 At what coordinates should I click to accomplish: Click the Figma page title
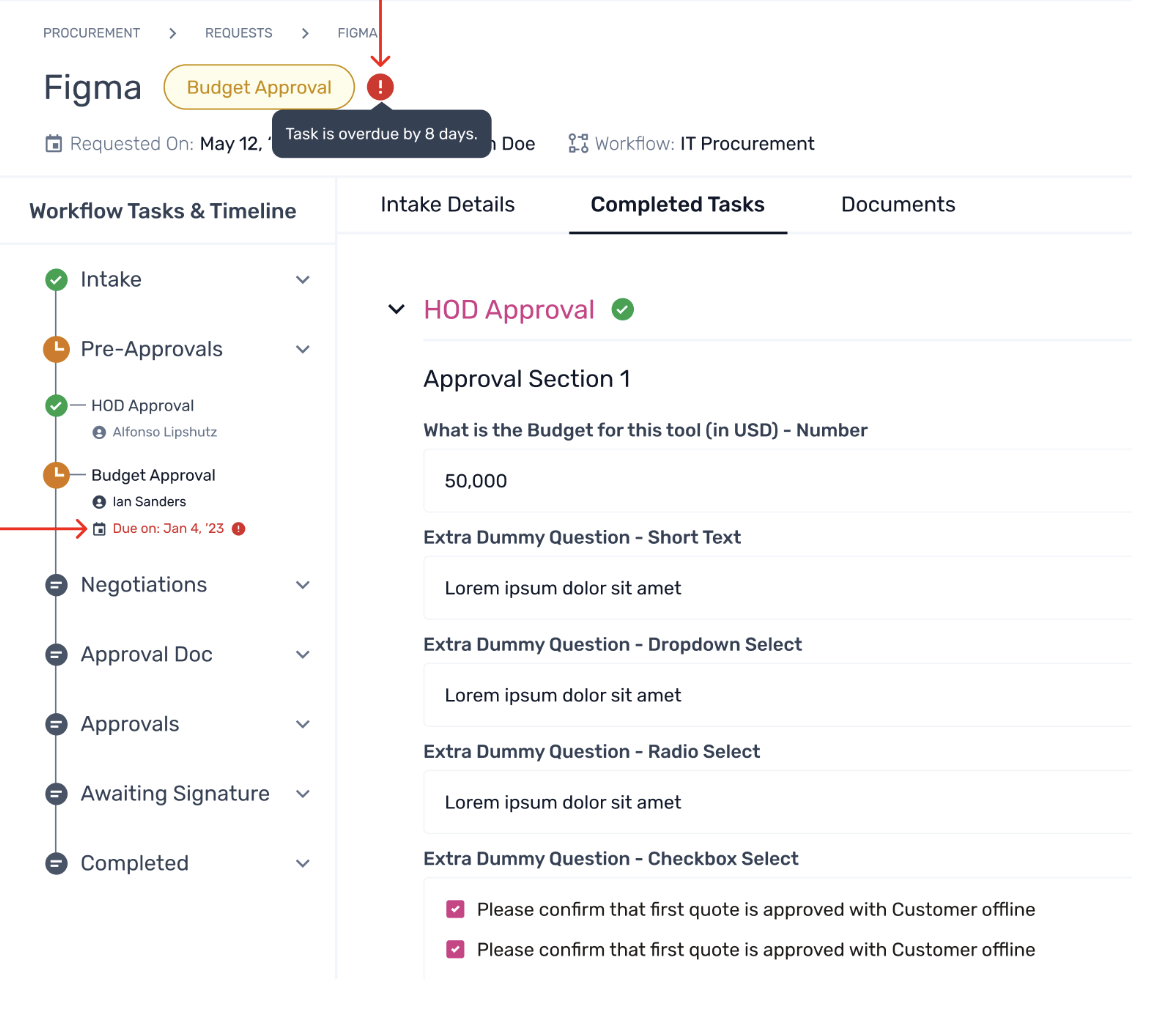click(x=92, y=87)
